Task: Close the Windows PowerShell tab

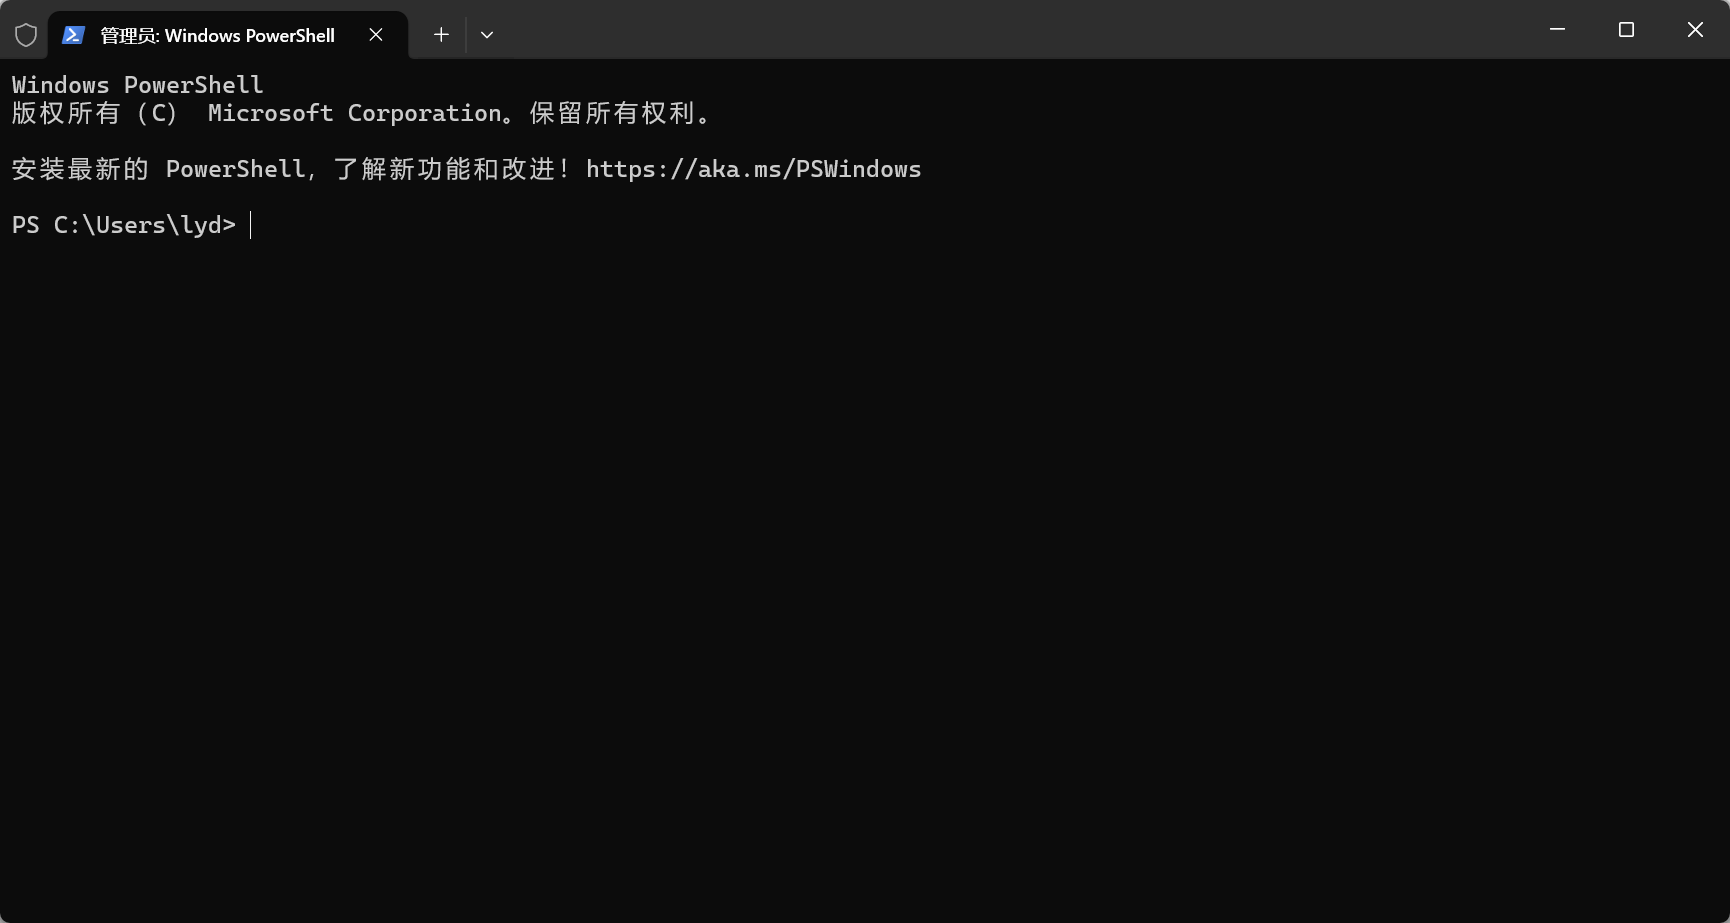Action: 375,34
